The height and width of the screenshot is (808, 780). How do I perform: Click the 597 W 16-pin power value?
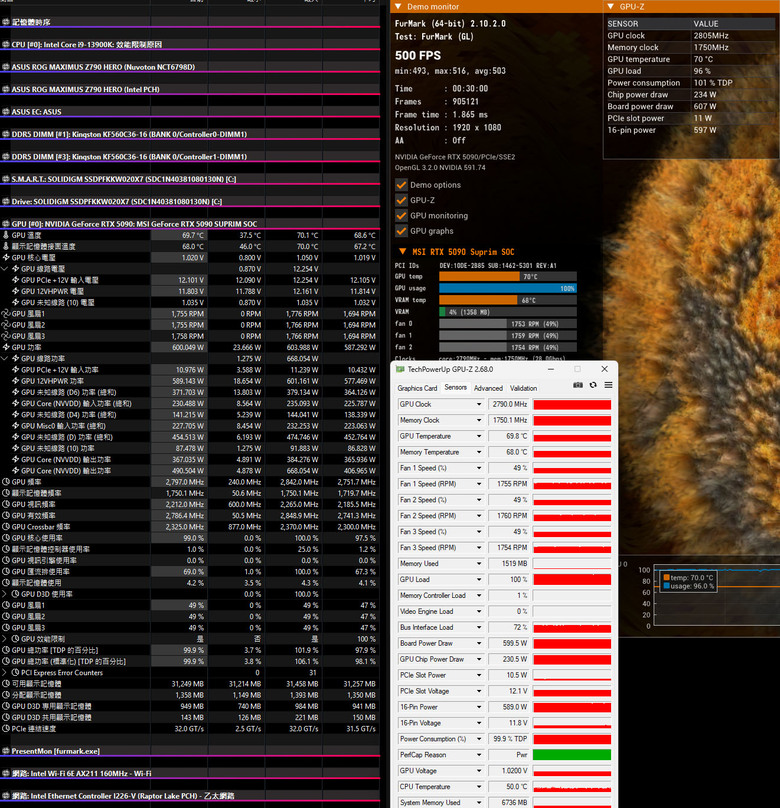(705, 130)
